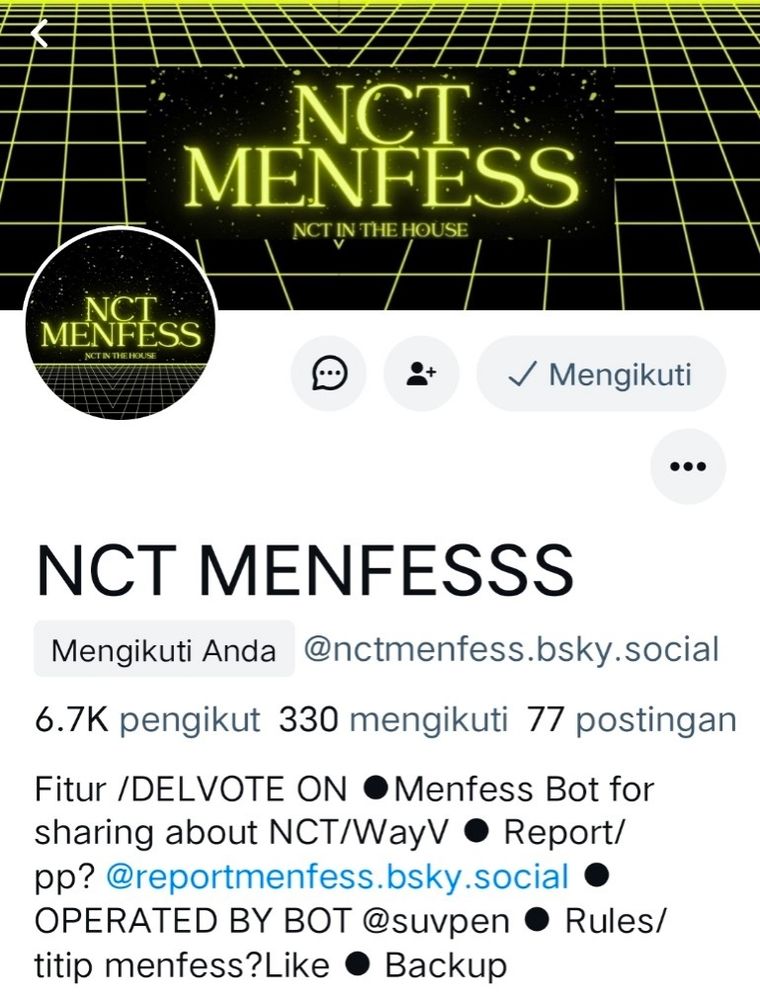
Task: Open the three-dots more options menu
Action: (688, 466)
